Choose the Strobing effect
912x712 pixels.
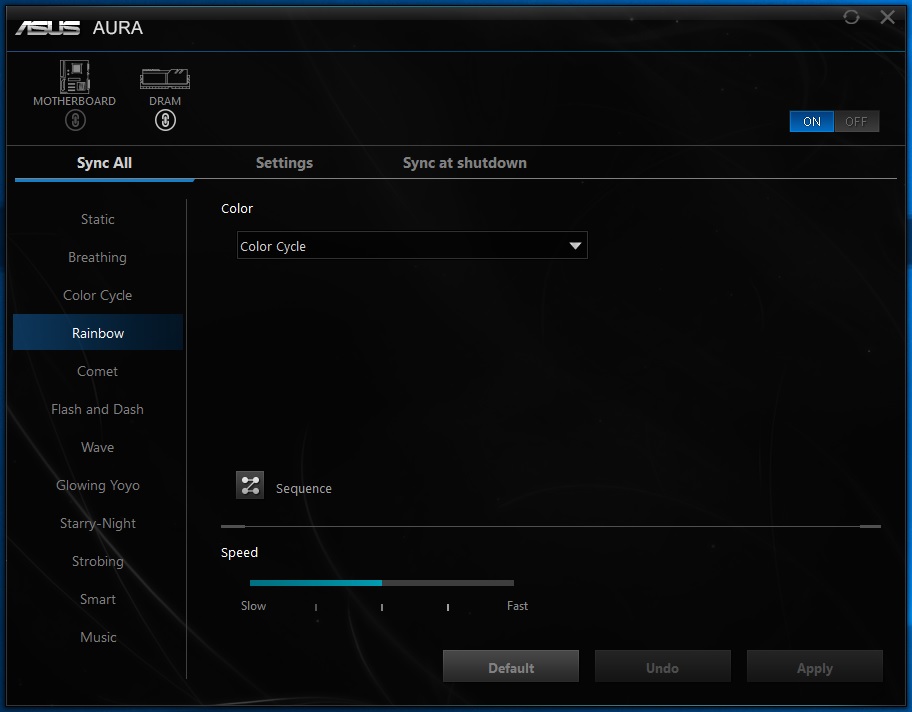point(98,561)
